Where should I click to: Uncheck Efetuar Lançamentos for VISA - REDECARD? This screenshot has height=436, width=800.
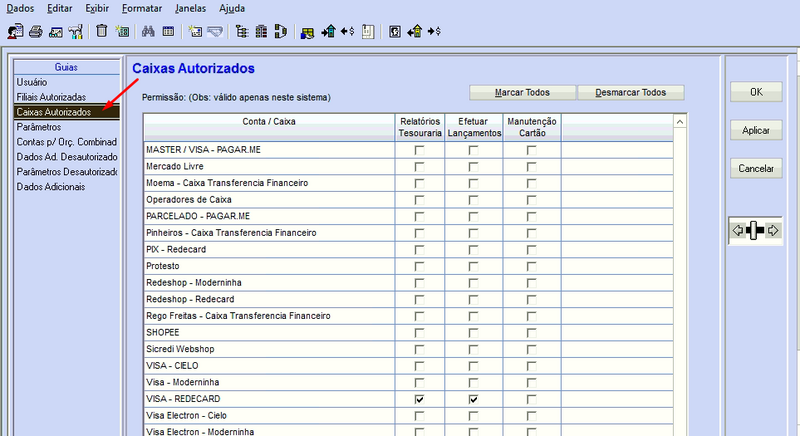tap(473, 399)
